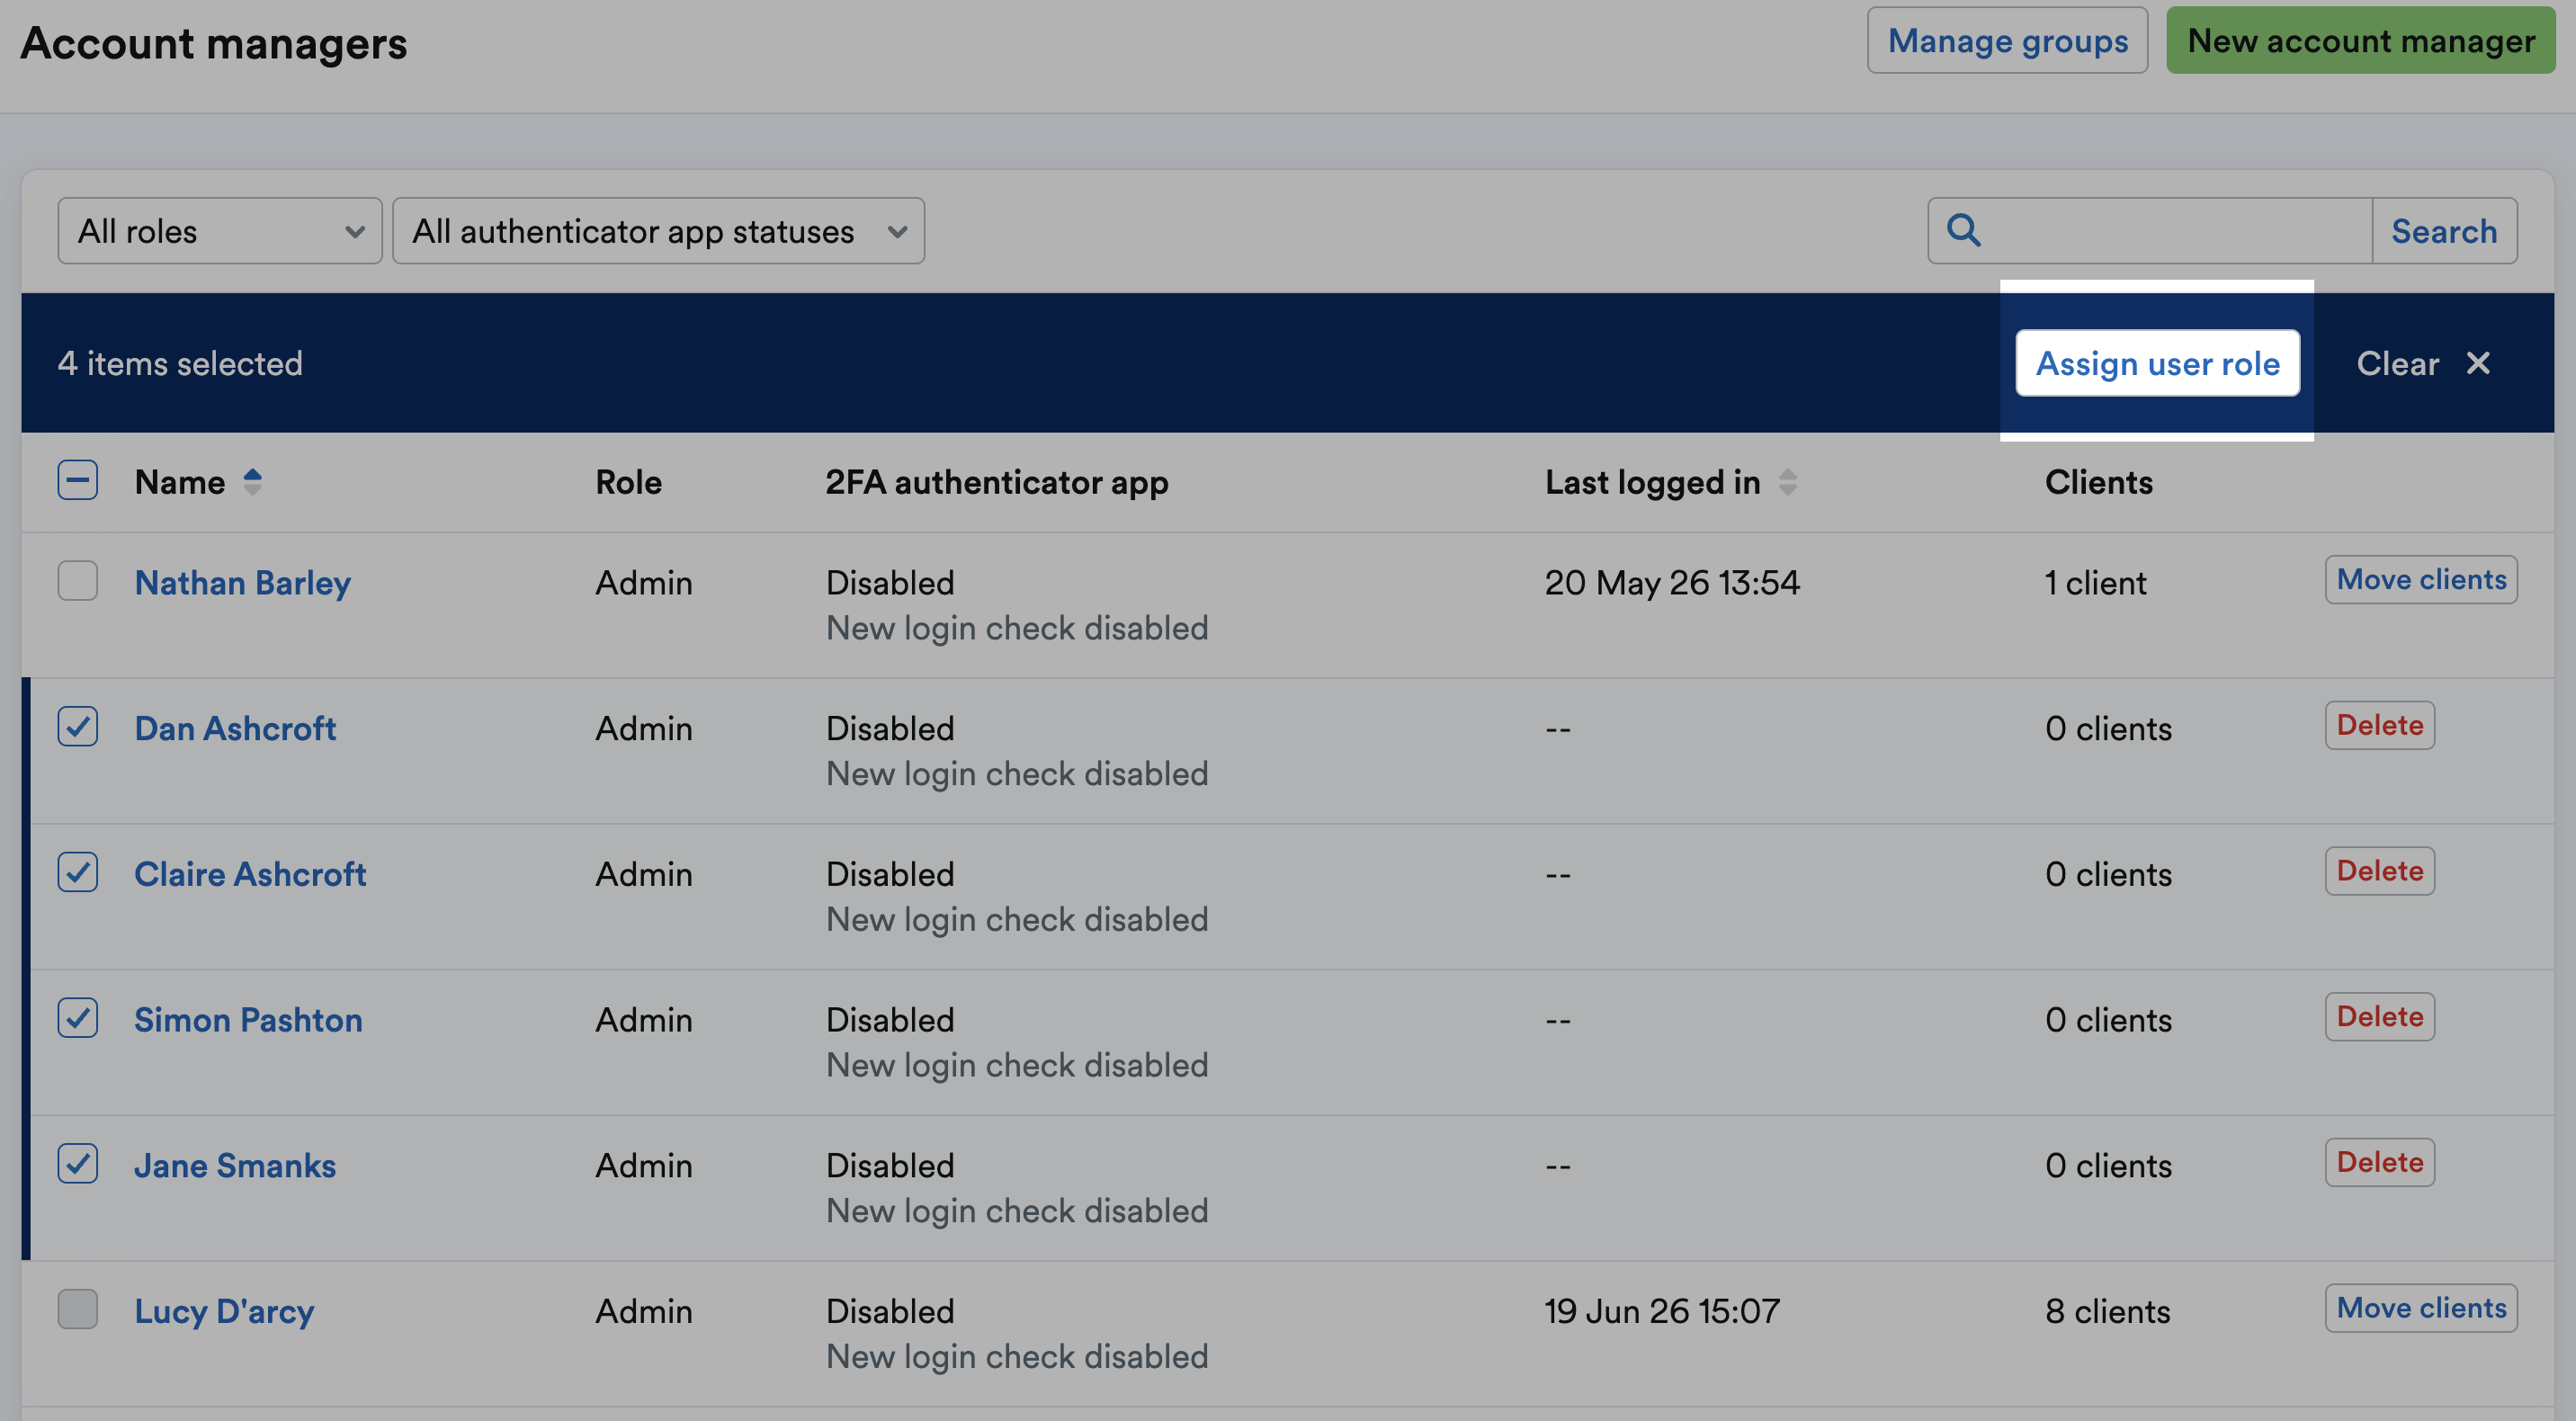Click the Role column header

coord(628,482)
